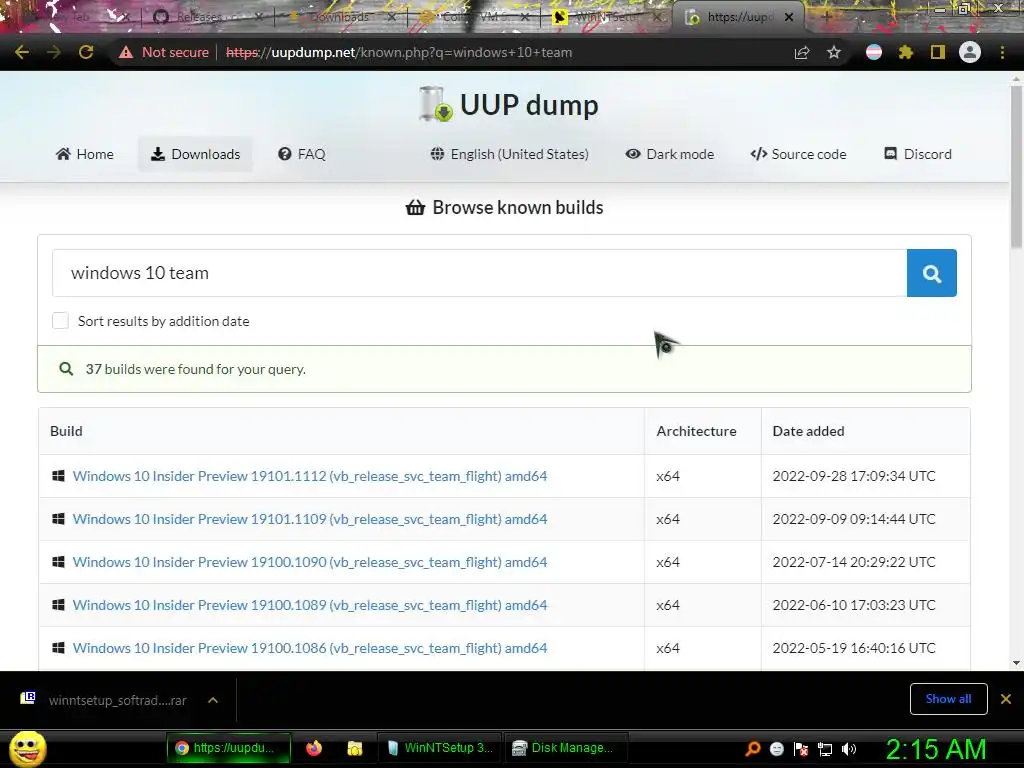Go to the Home nav item
This screenshot has height=768, width=1024.
(84, 154)
